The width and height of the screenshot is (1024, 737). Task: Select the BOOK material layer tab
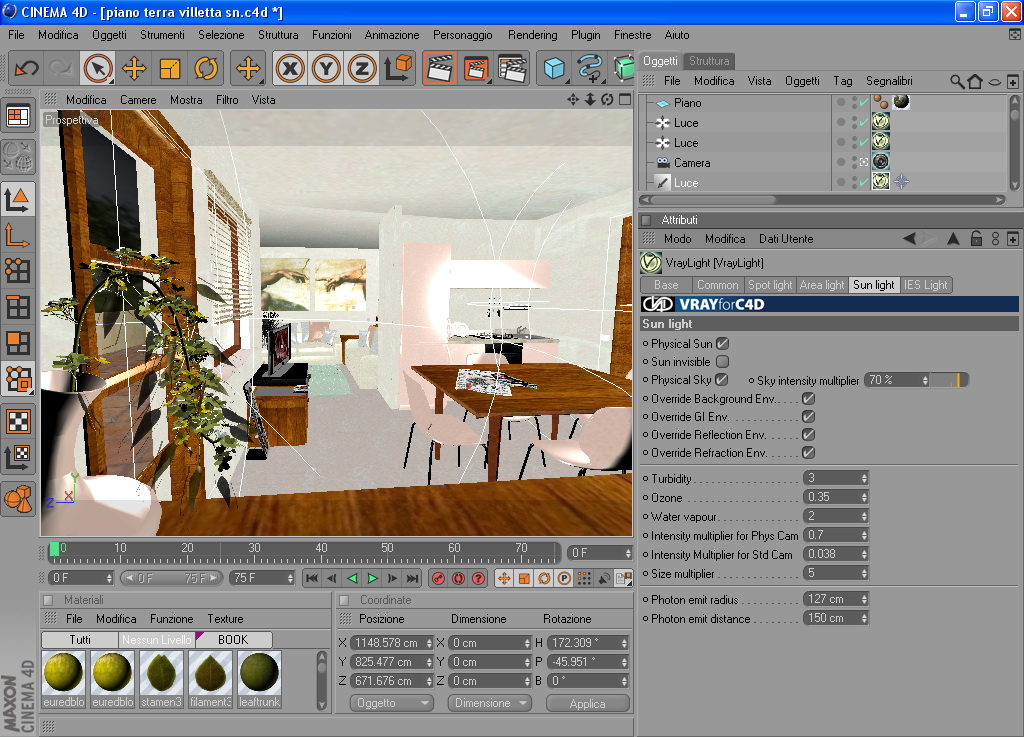coord(233,640)
